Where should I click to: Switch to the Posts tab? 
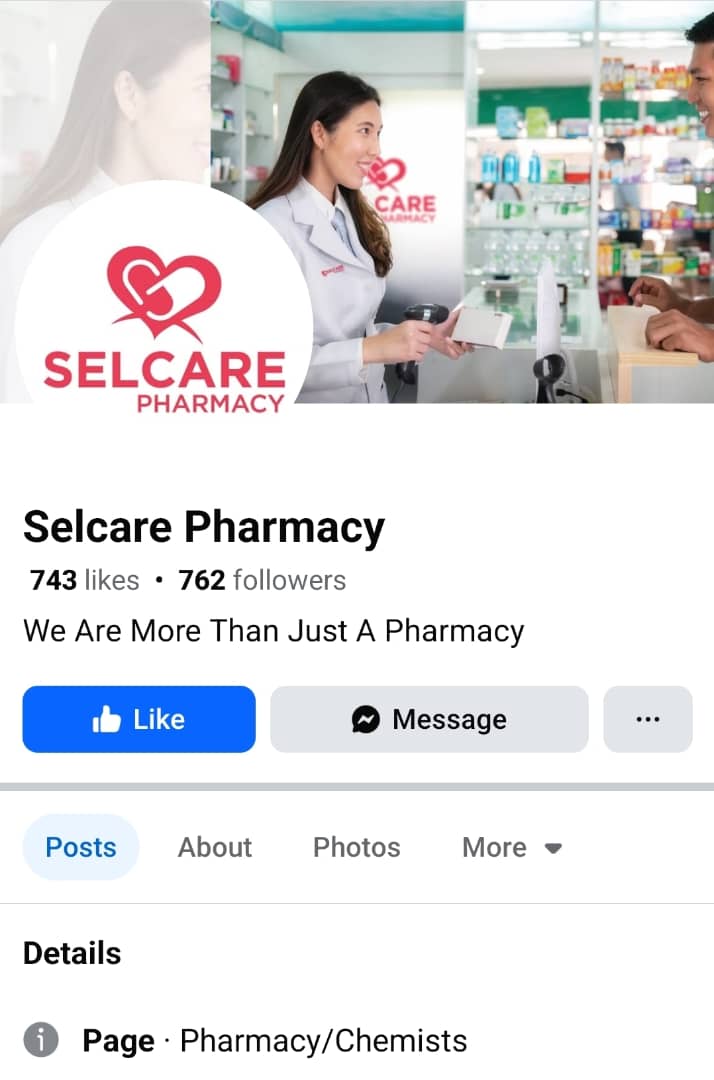coord(81,847)
